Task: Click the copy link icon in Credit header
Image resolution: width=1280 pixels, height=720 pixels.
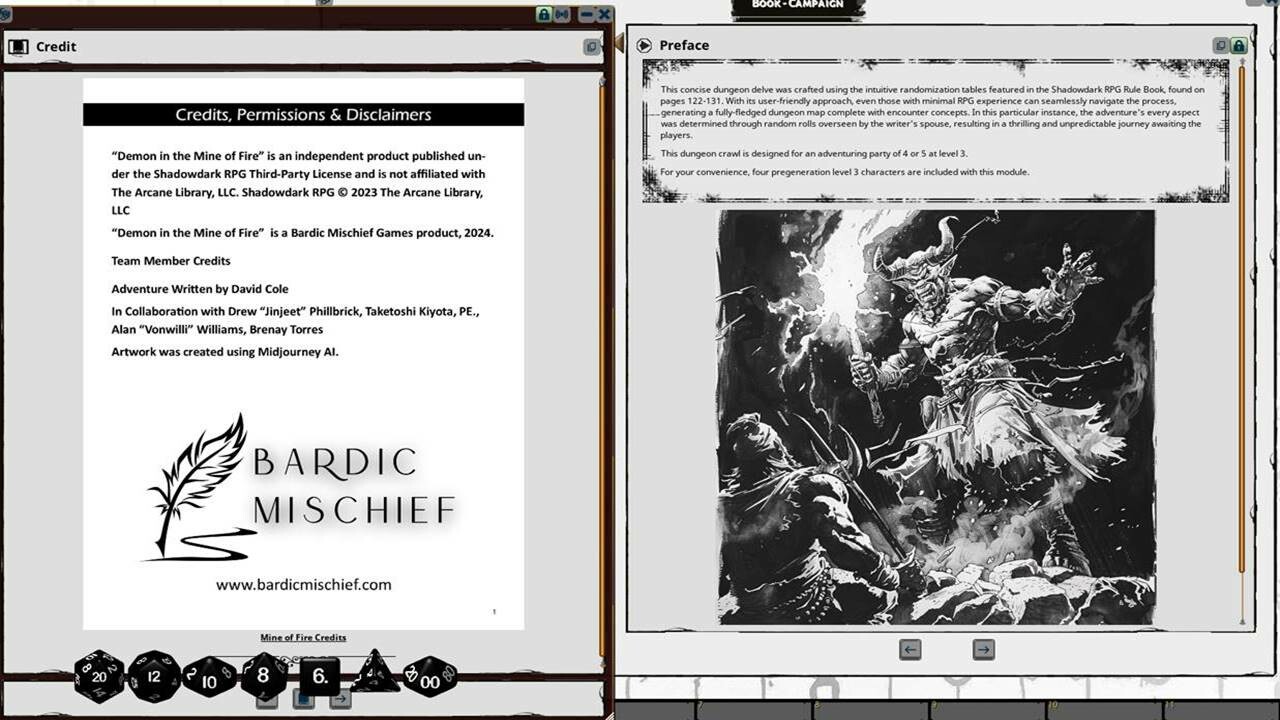Action: tap(591, 46)
